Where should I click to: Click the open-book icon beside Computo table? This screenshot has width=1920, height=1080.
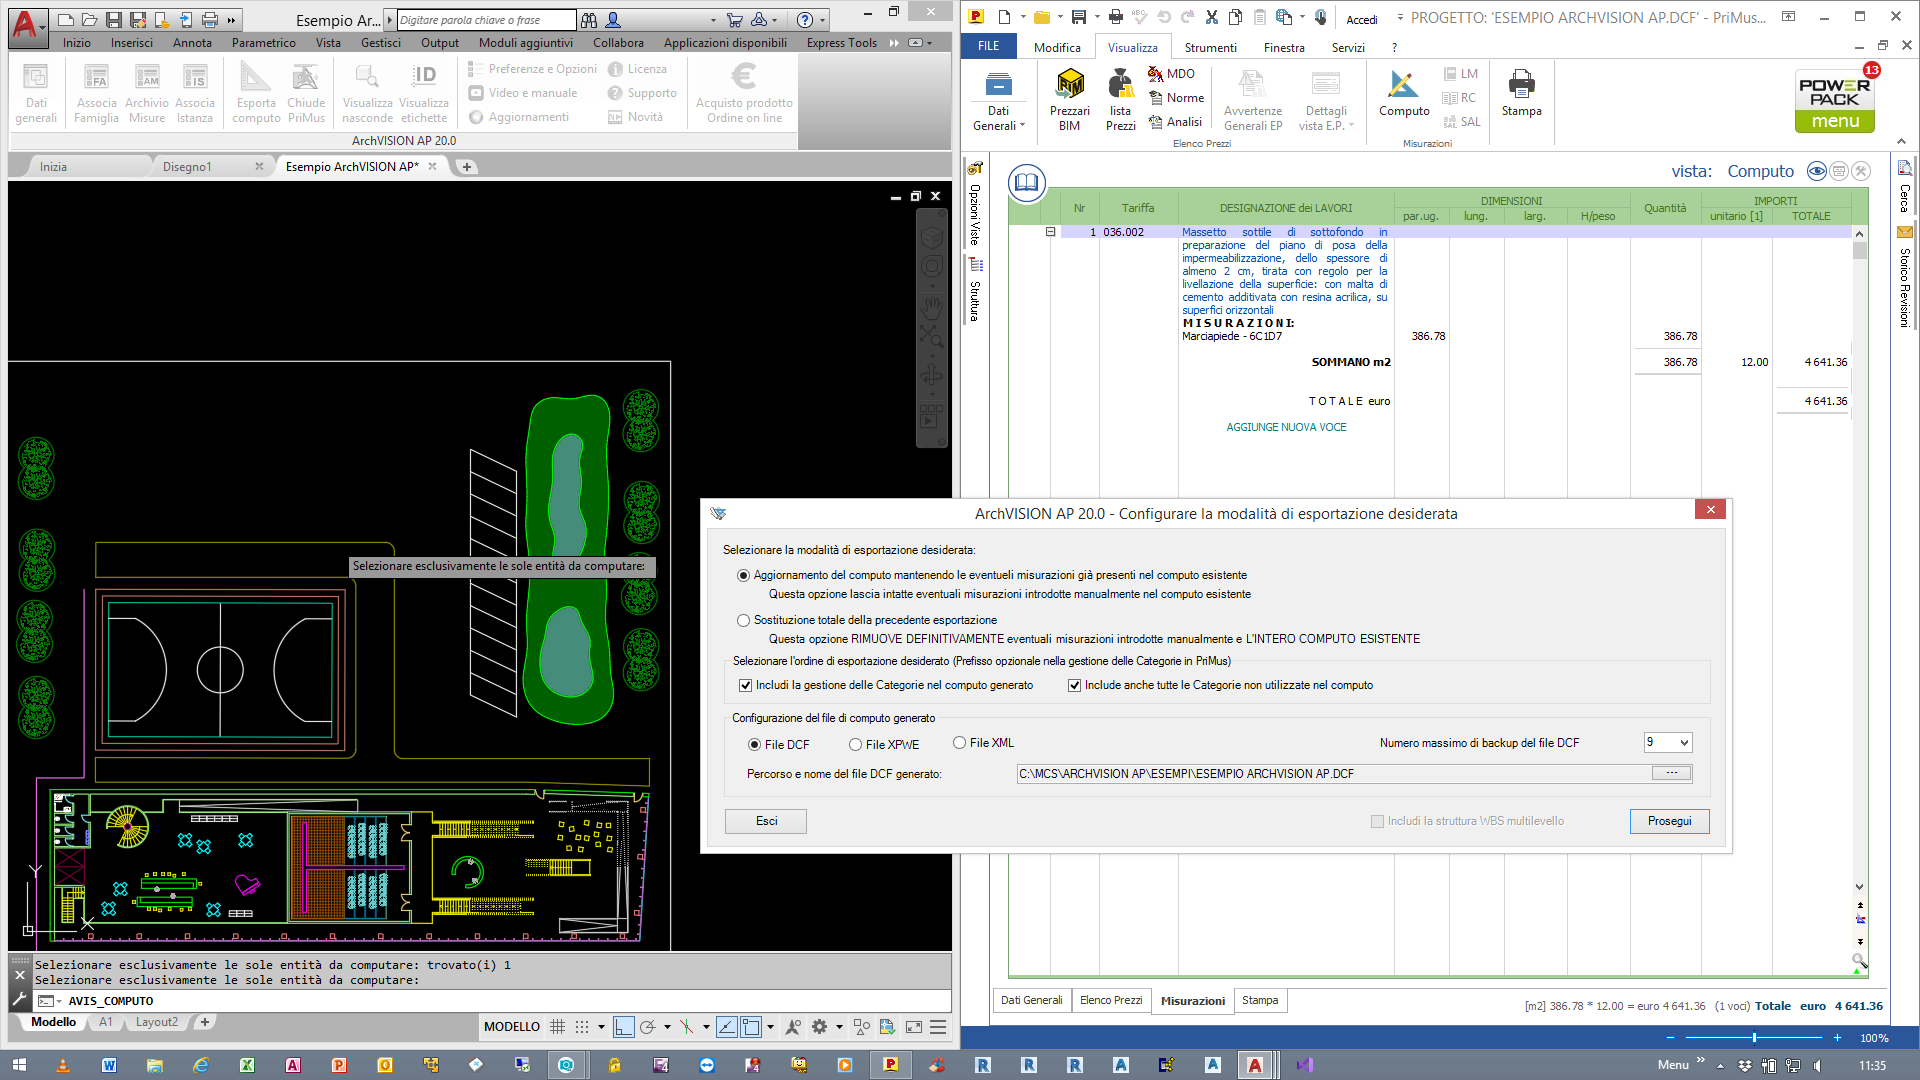pyautogui.click(x=1027, y=182)
